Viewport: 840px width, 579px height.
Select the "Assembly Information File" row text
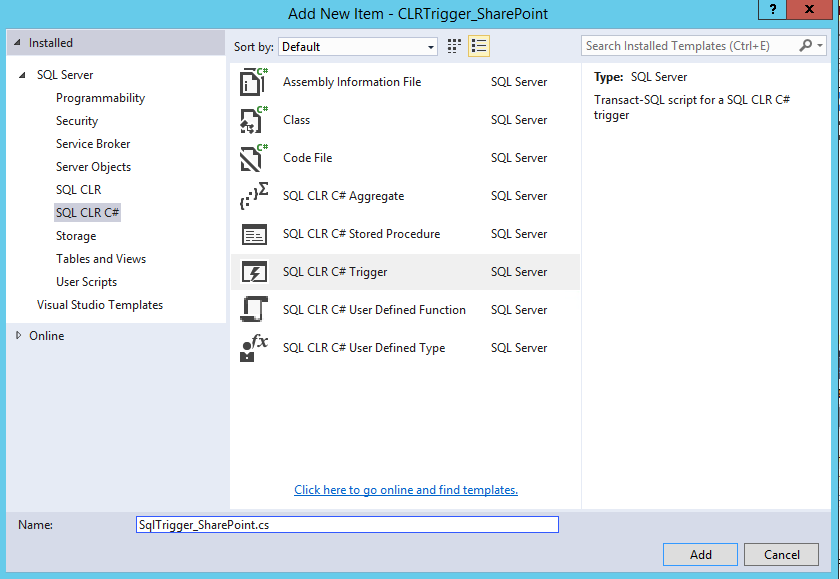[352, 82]
